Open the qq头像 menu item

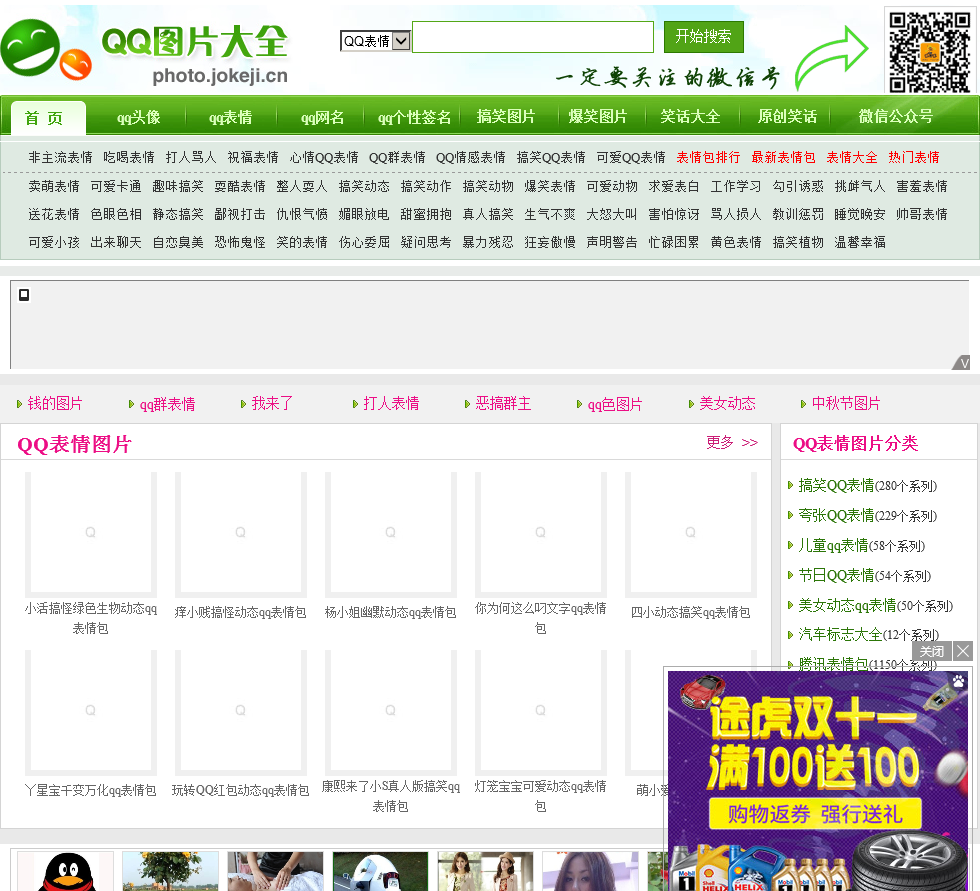tap(139, 117)
